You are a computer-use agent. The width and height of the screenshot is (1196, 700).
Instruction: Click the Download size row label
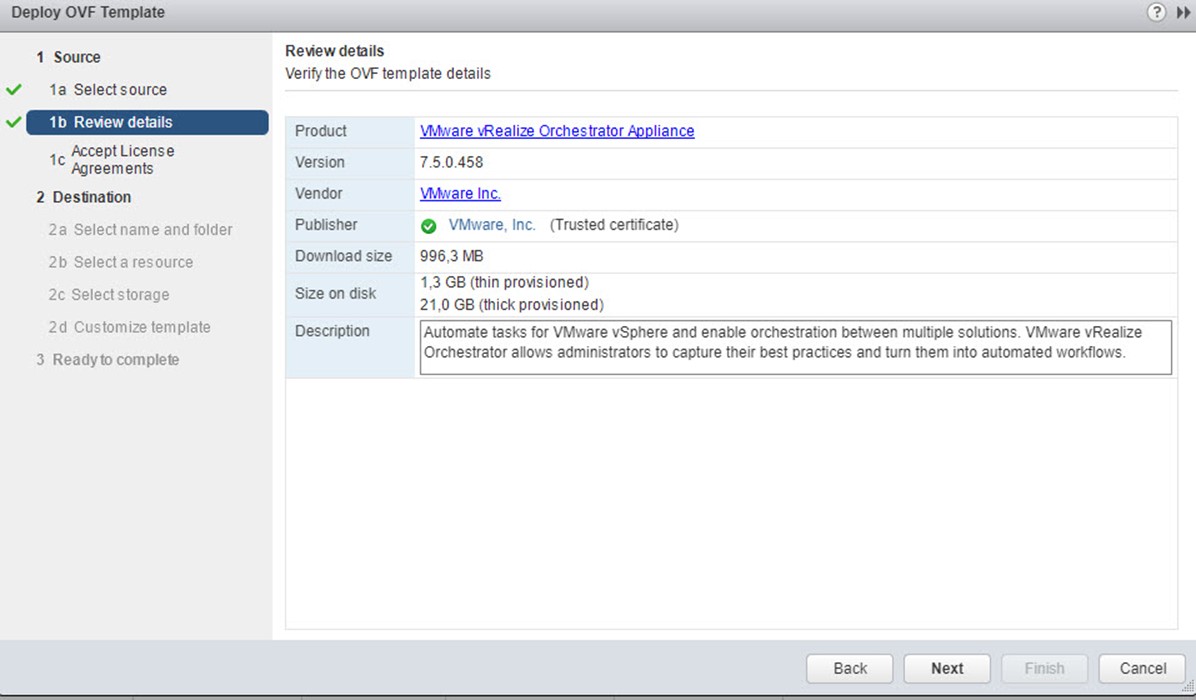(x=343, y=256)
